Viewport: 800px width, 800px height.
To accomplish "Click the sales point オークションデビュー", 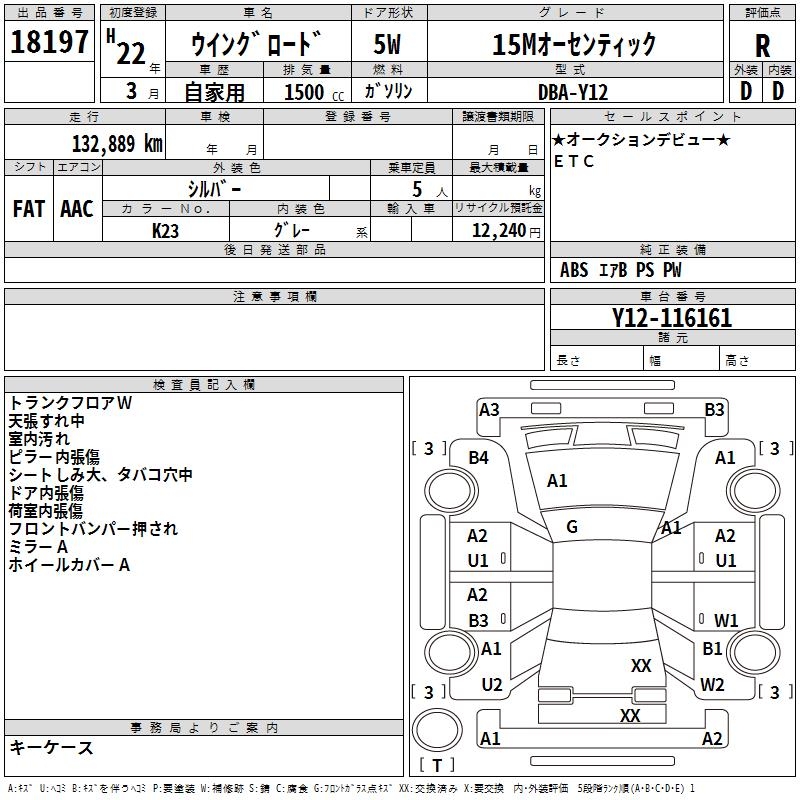I will (x=641, y=139).
